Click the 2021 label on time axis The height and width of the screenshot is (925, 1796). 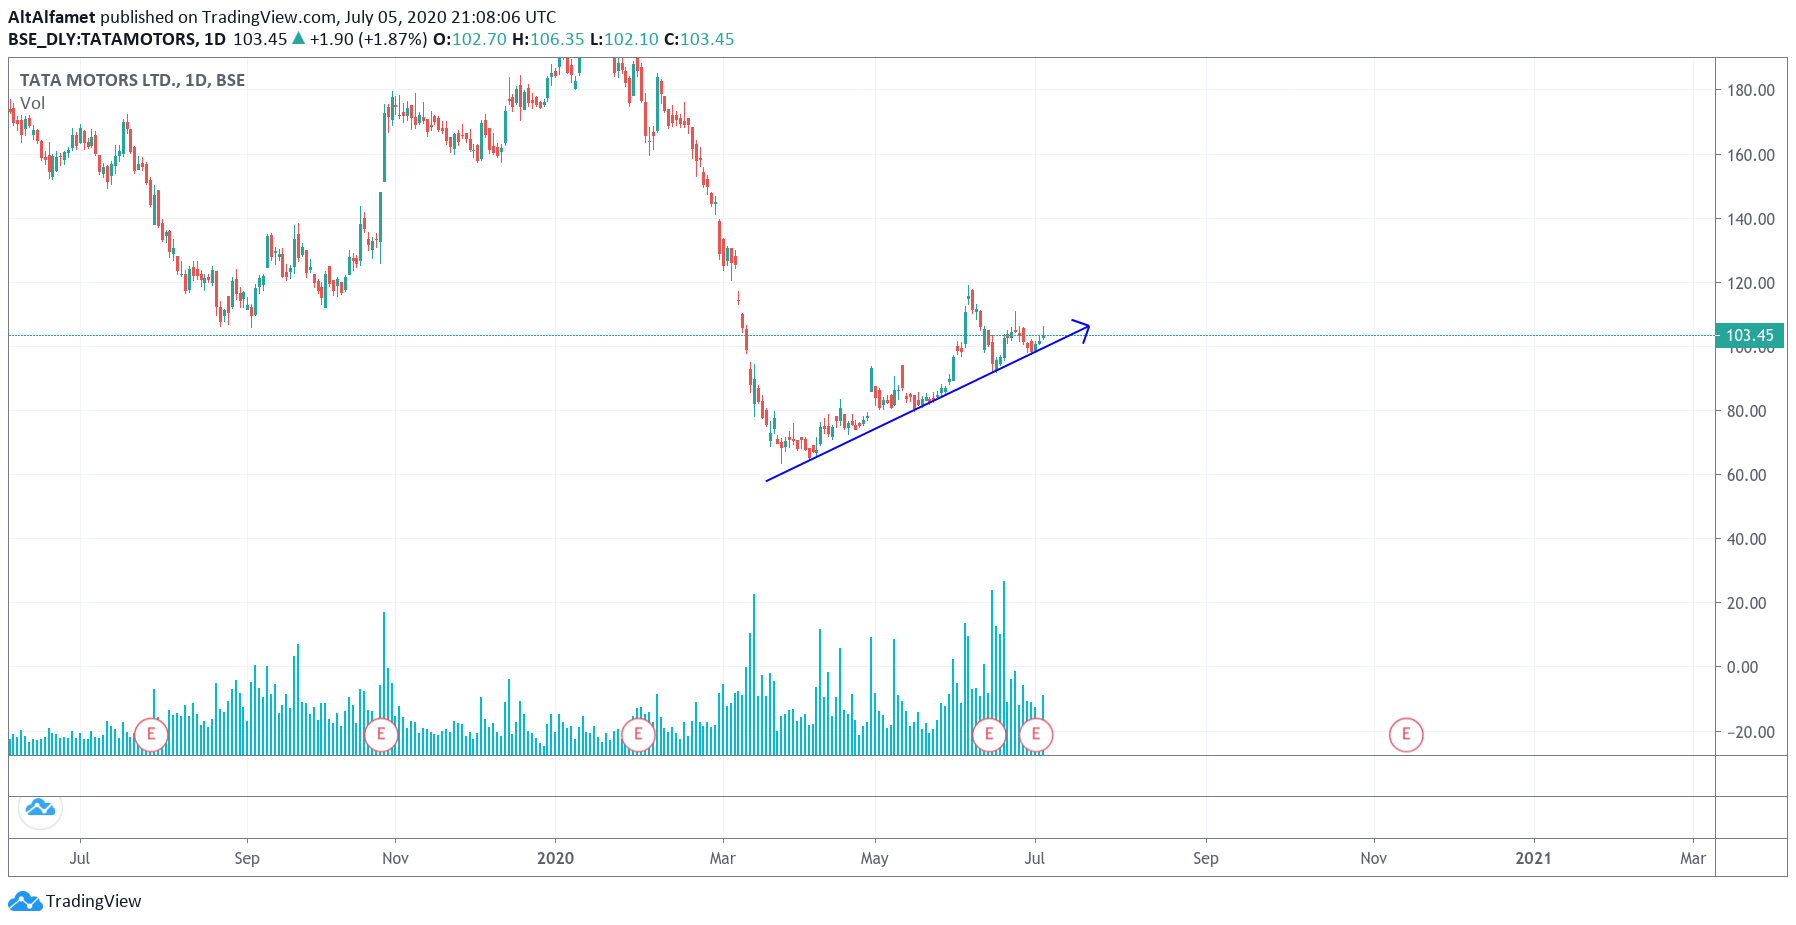[x=1533, y=858]
